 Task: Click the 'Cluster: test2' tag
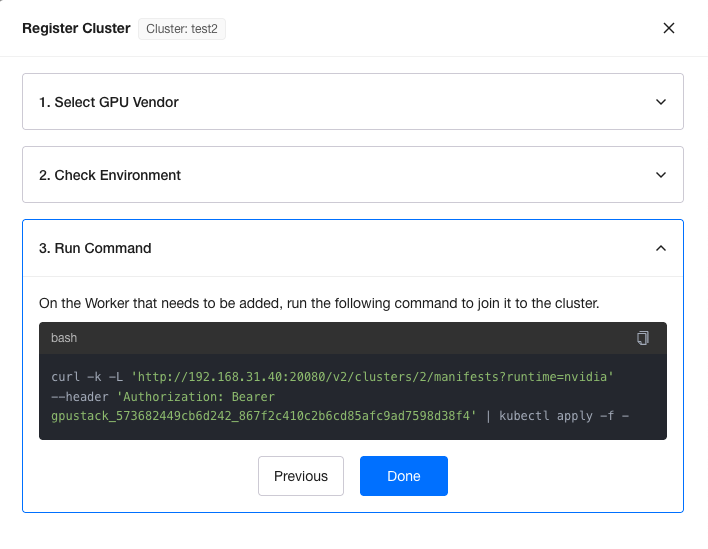pos(182,29)
